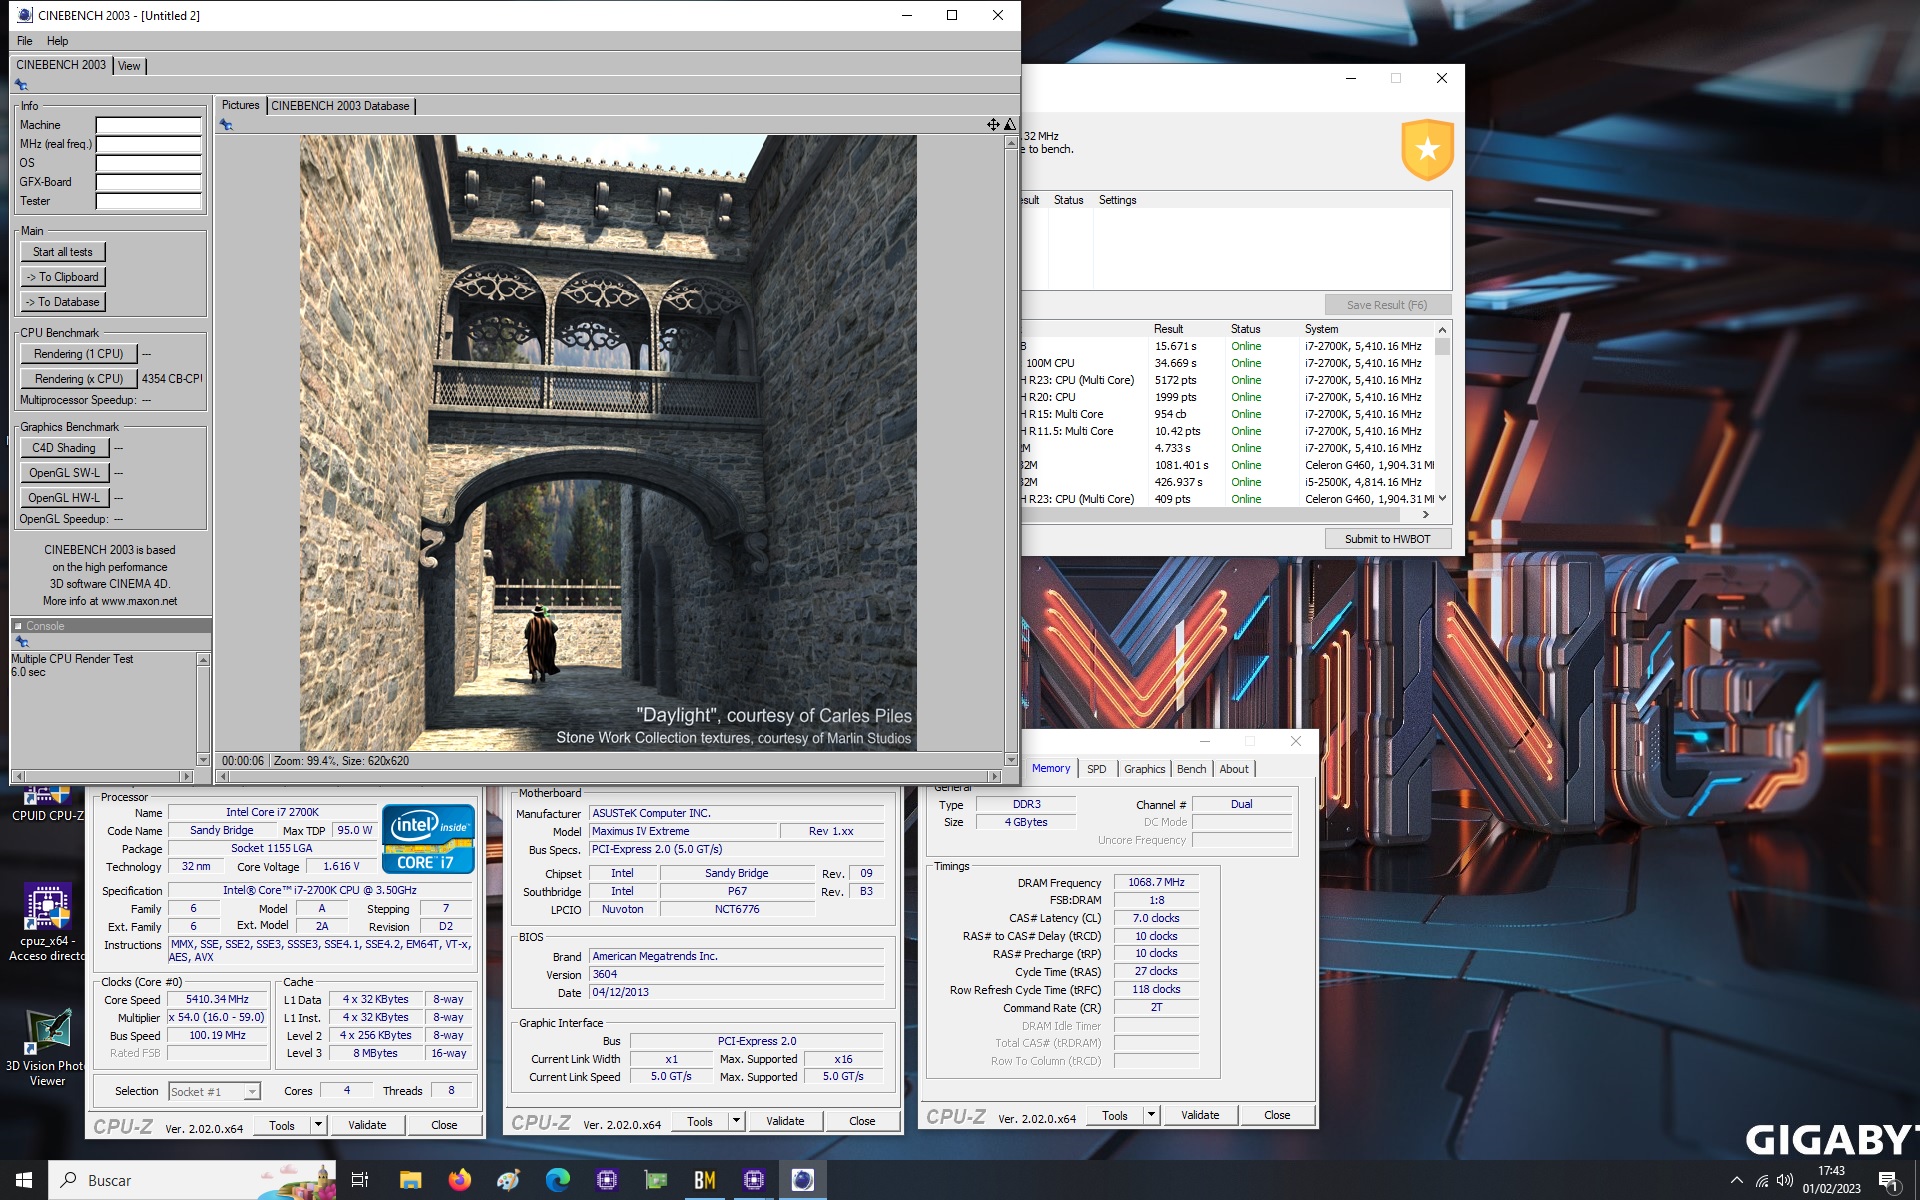Click the pin icon under the CINEBENCH 2003 tab
Screen dimensions: 1920x1200
(x=21, y=85)
